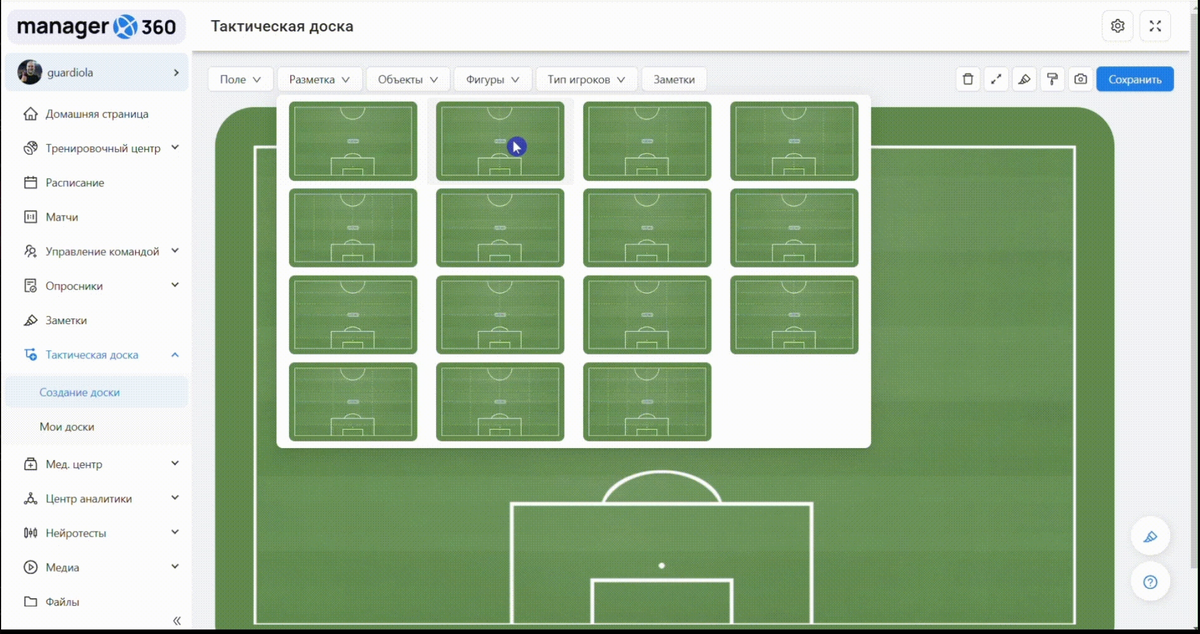This screenshot has height=634, width=1200.
Task: Select Создание доски in the sidebar
Action: [x=96, y=392]
